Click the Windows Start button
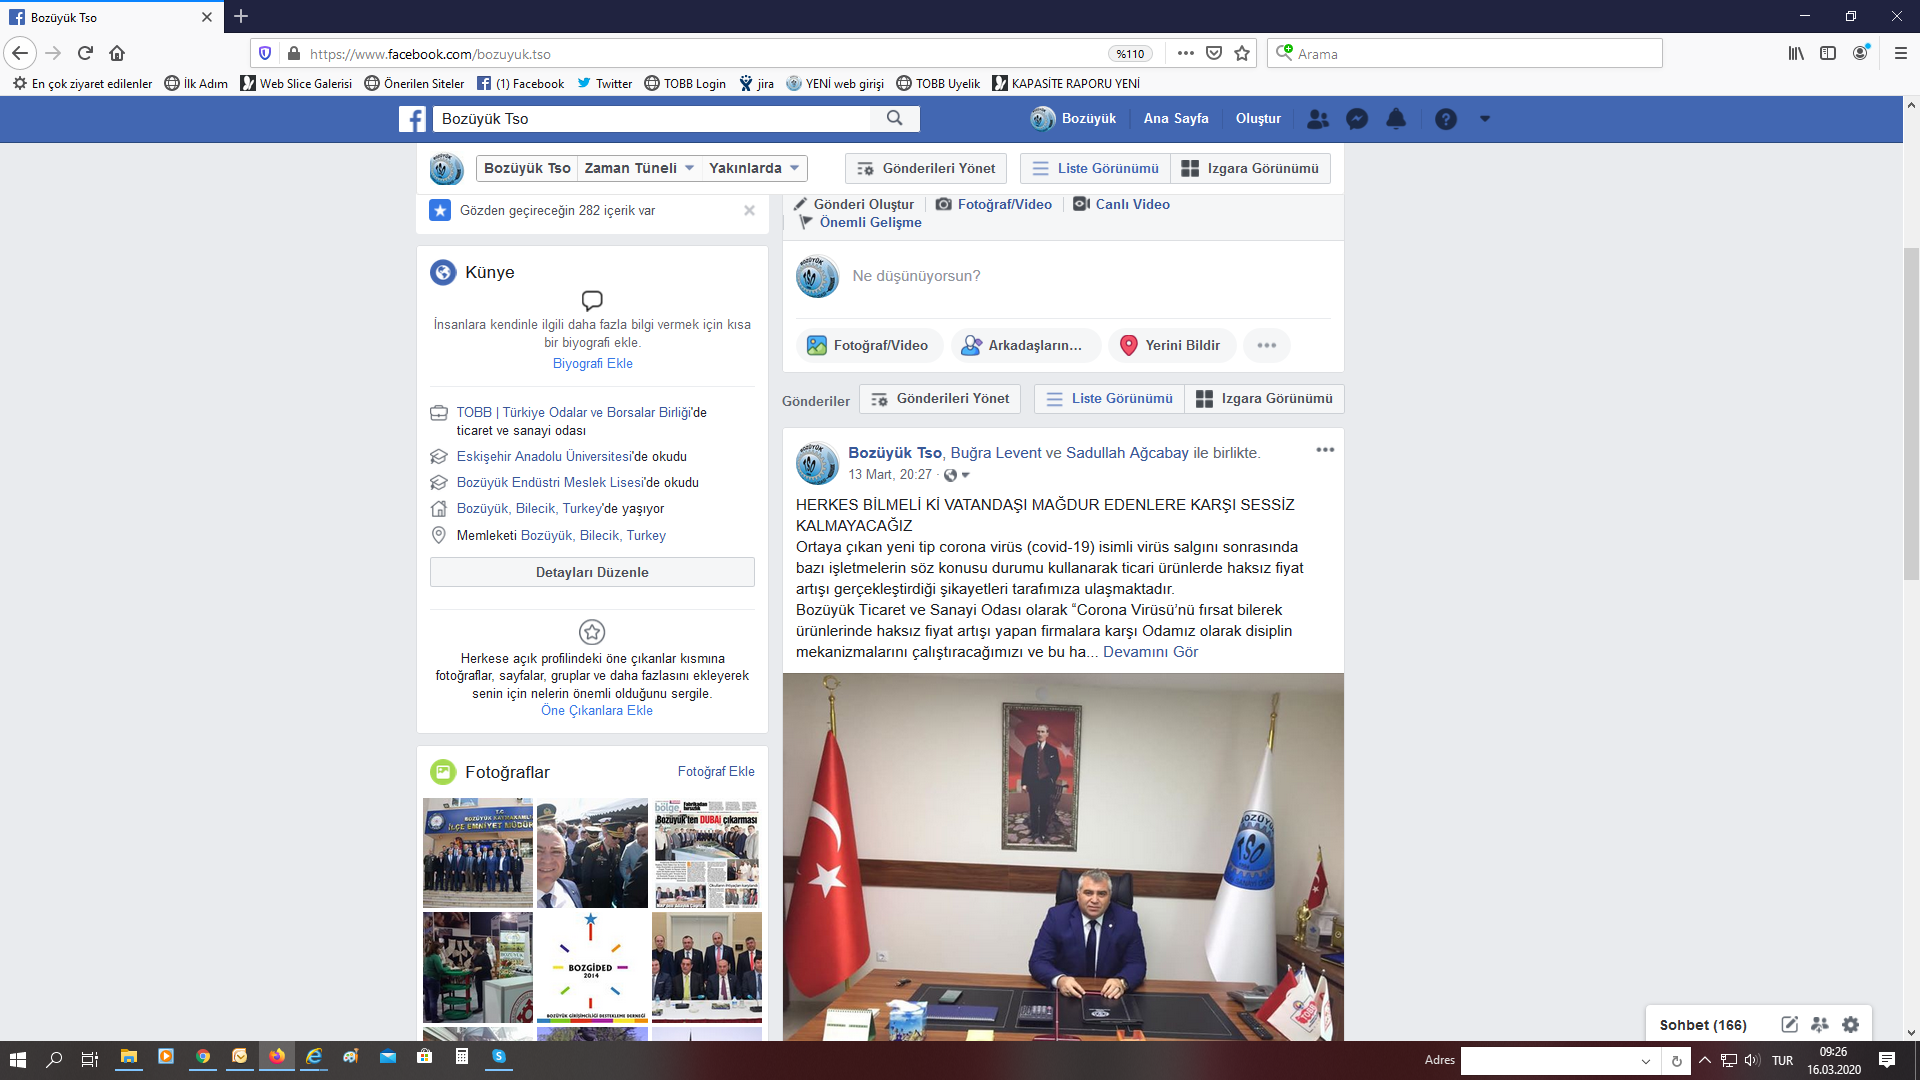1920x1080 pixels. [x=18, y=1059]
